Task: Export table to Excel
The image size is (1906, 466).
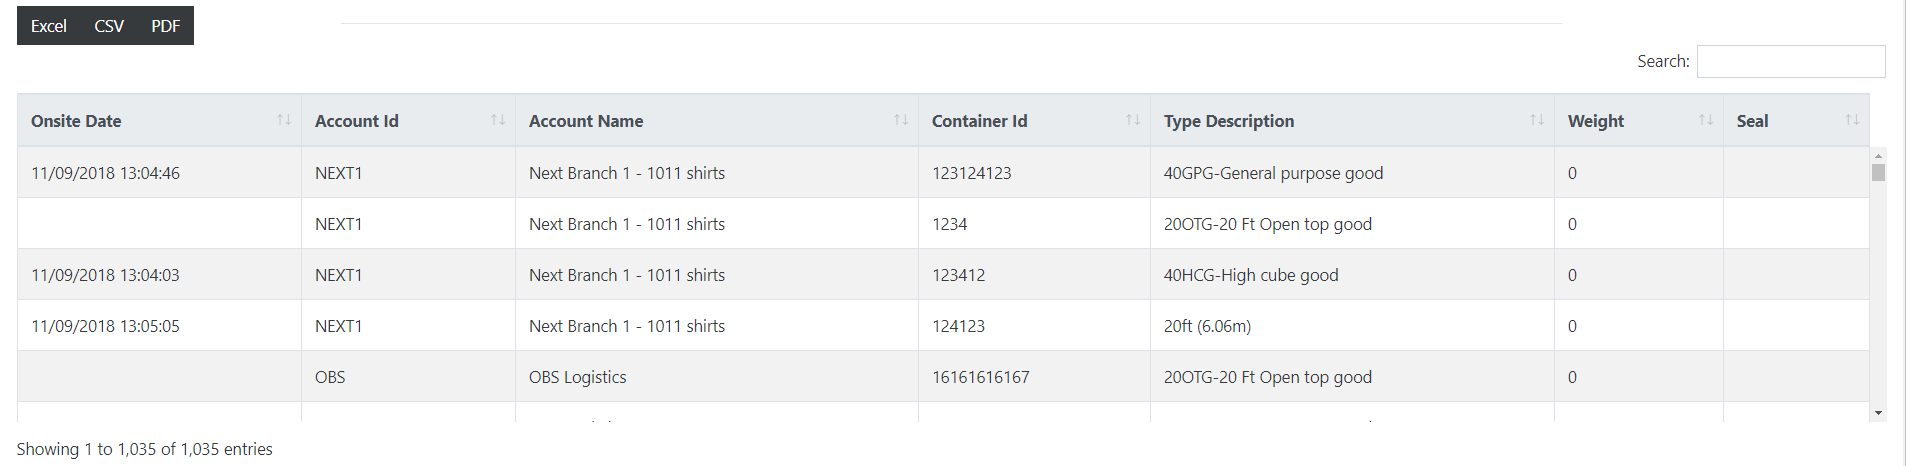Action: [x=48, y=26]
